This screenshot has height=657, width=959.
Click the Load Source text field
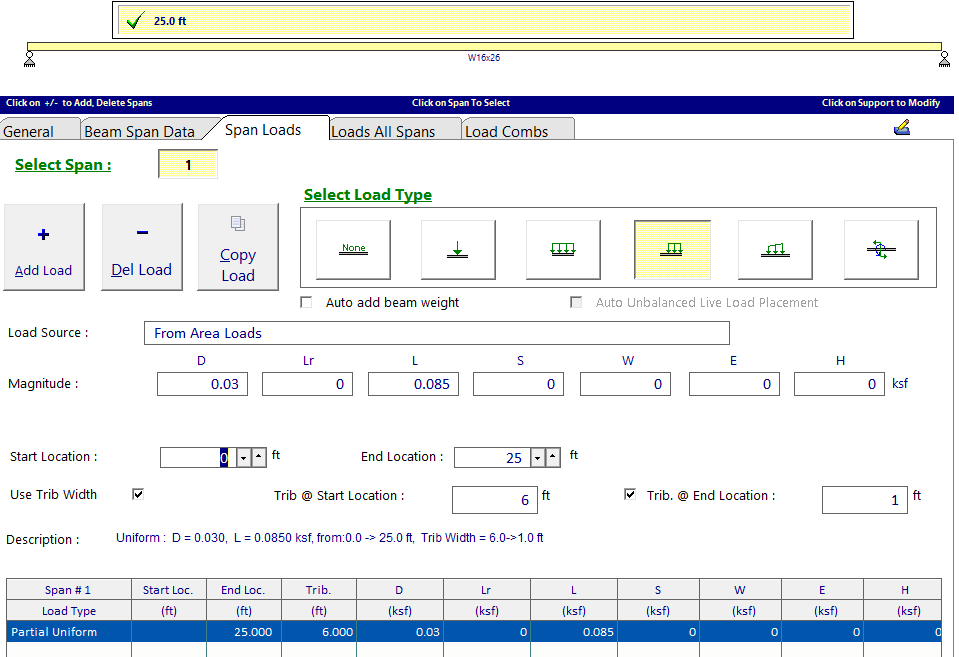[x=437, y=333]
